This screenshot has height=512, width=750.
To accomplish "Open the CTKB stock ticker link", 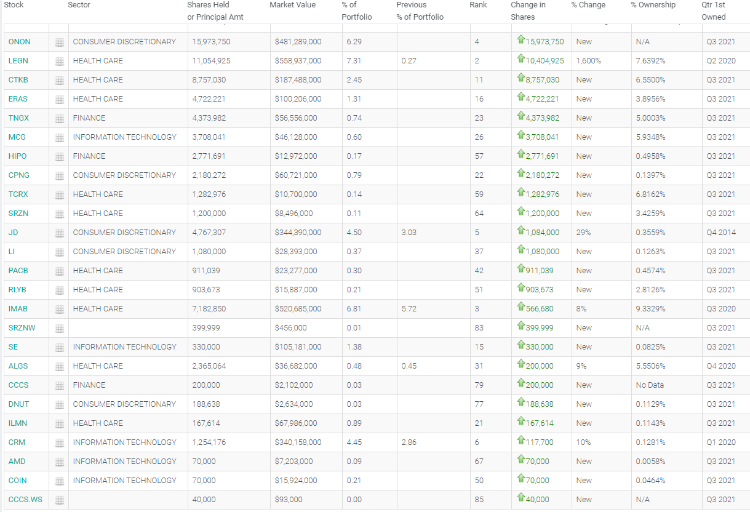I will coord(18,80).
